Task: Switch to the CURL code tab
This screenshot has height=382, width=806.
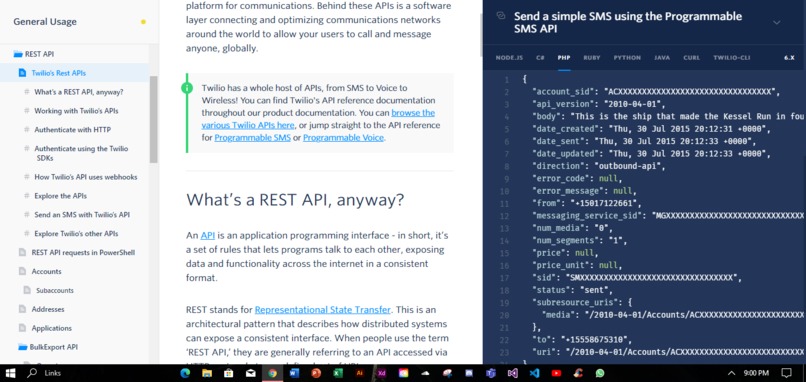Action: 691,58
